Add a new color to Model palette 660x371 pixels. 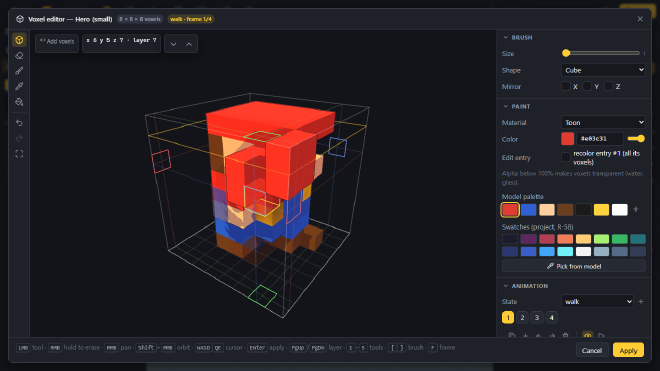click(636, 209)
